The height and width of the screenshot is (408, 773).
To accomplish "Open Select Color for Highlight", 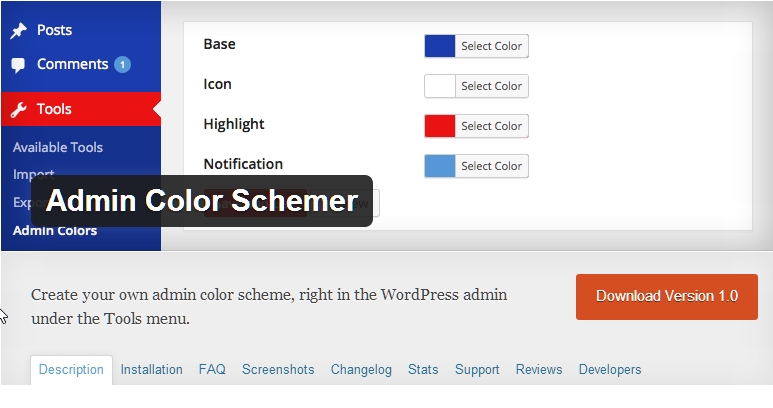I will coord(492,126).
